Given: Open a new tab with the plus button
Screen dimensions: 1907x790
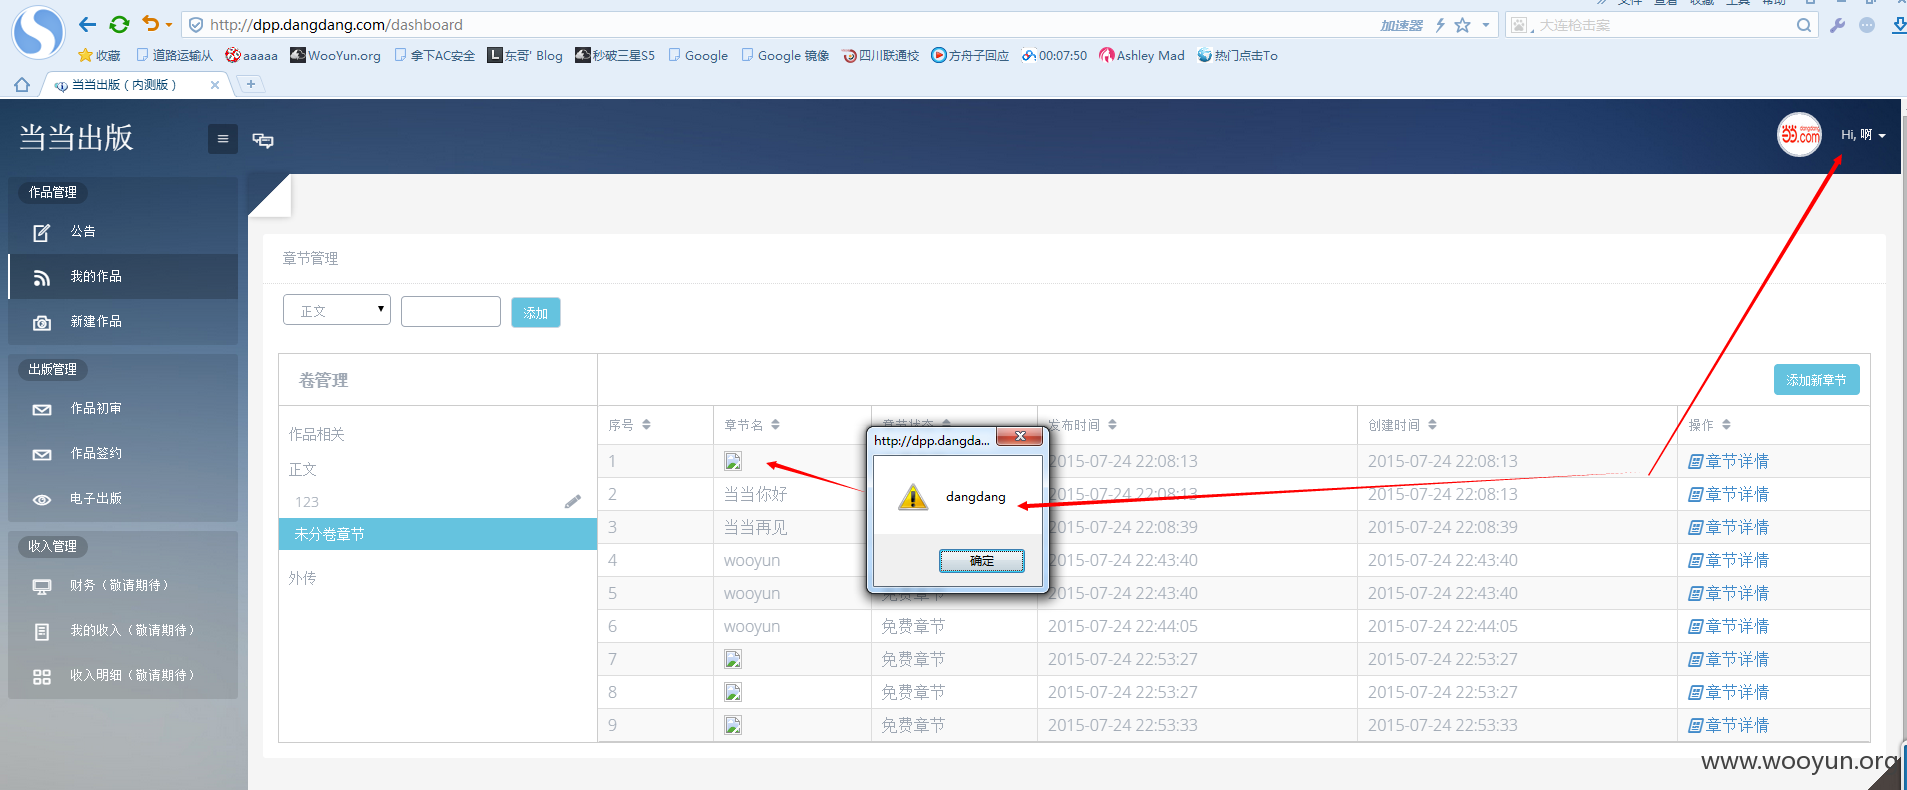Looking at the screenshot, I should coord(250,84).
